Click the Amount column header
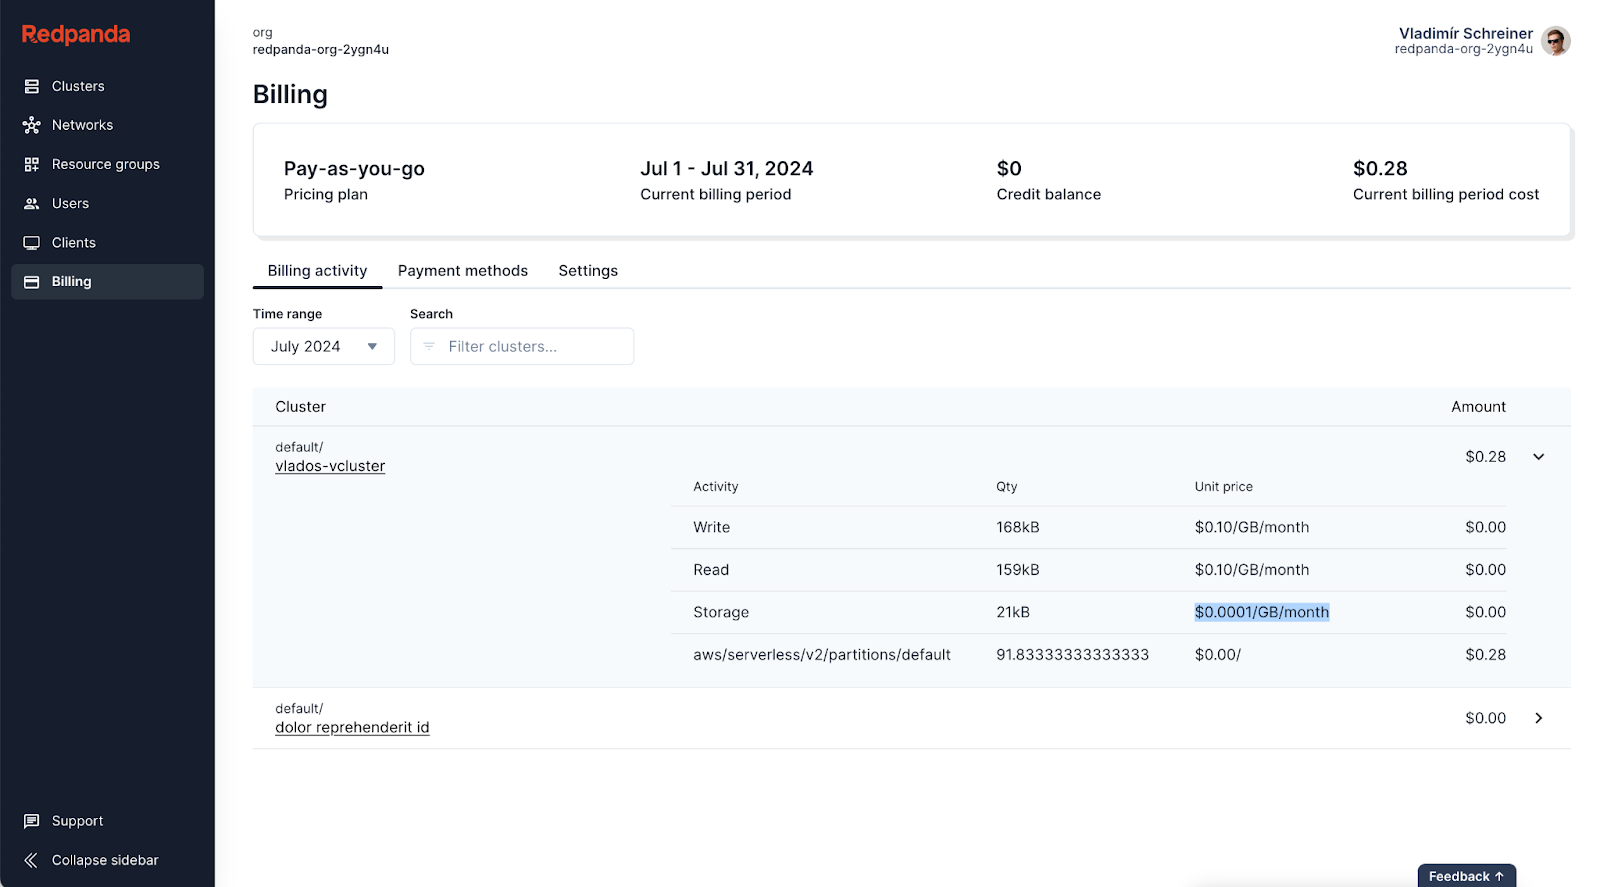The height and width of the screenshot is (887, 1600). [1478, 407]
